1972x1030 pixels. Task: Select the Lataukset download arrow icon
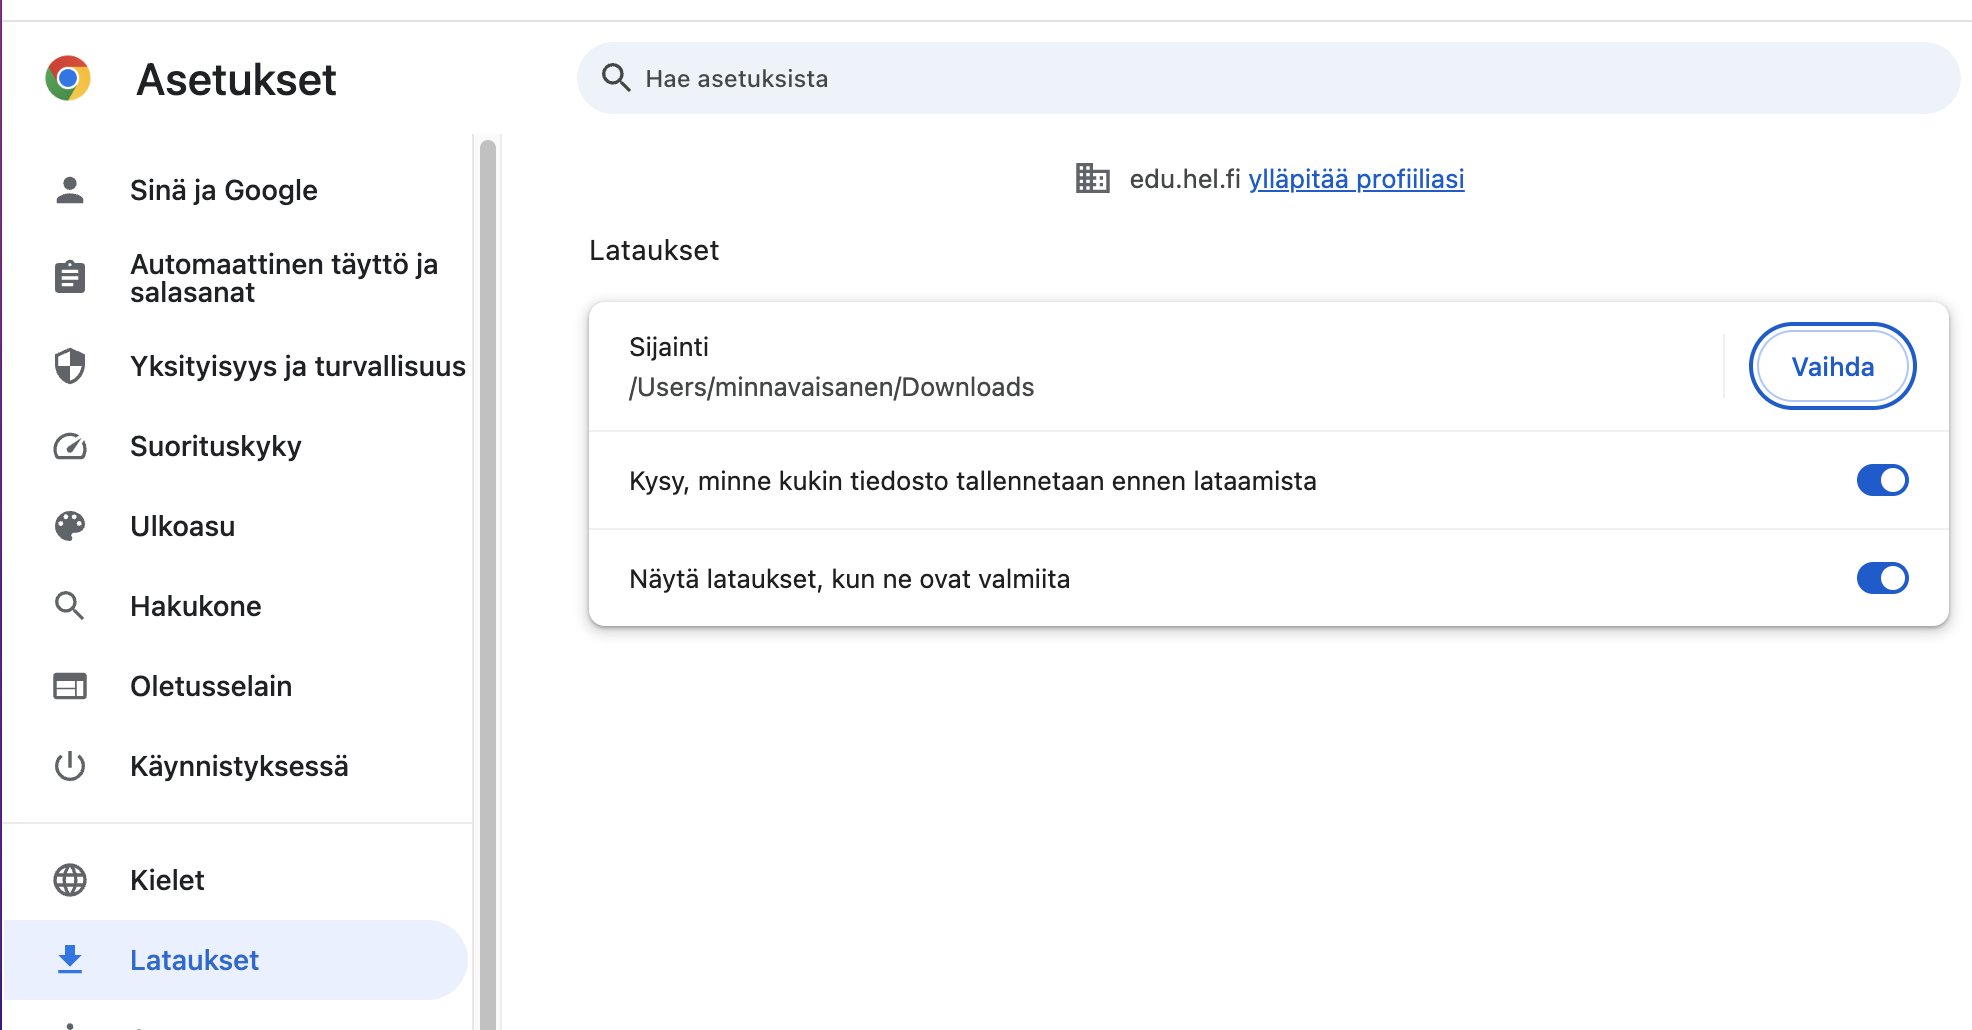click(x=69, y=959)
